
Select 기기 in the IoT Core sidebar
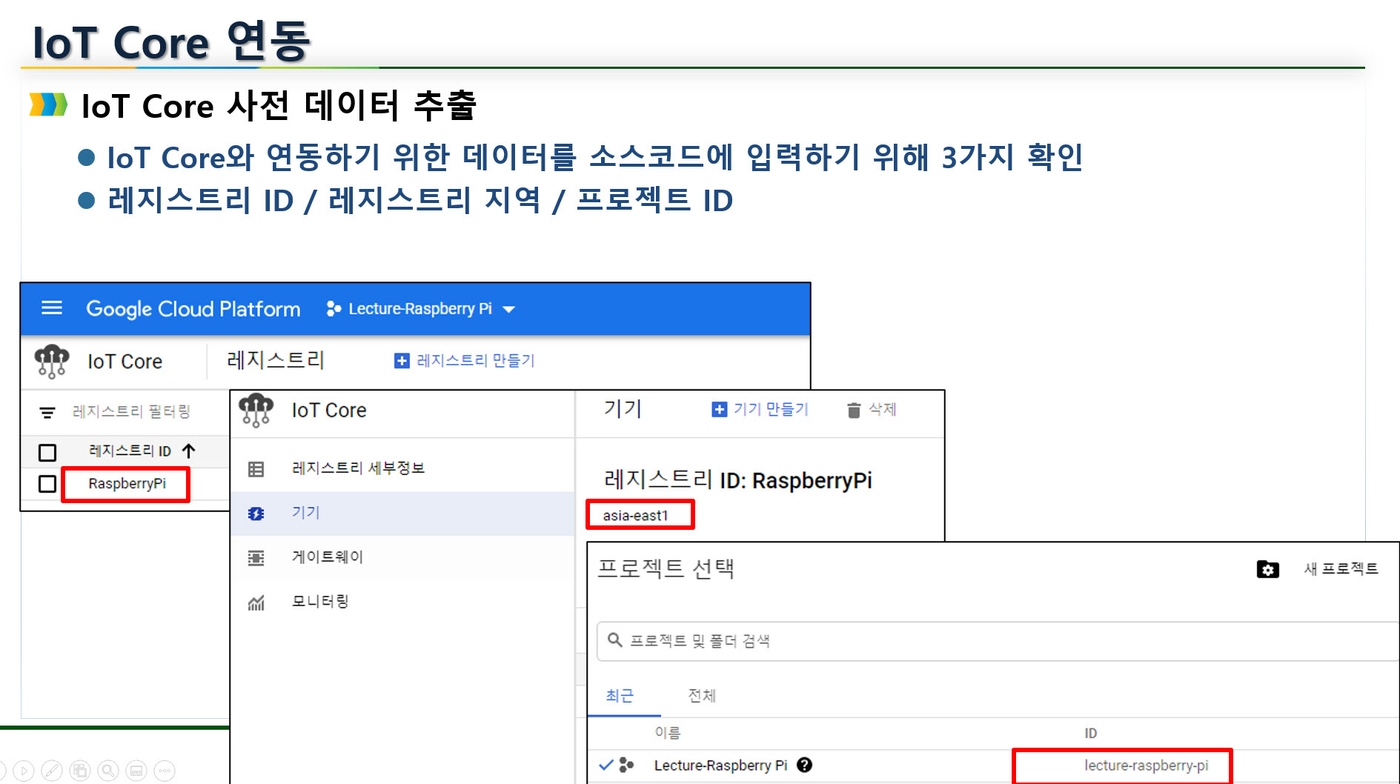pyautogui.click(x=402, y=513)
